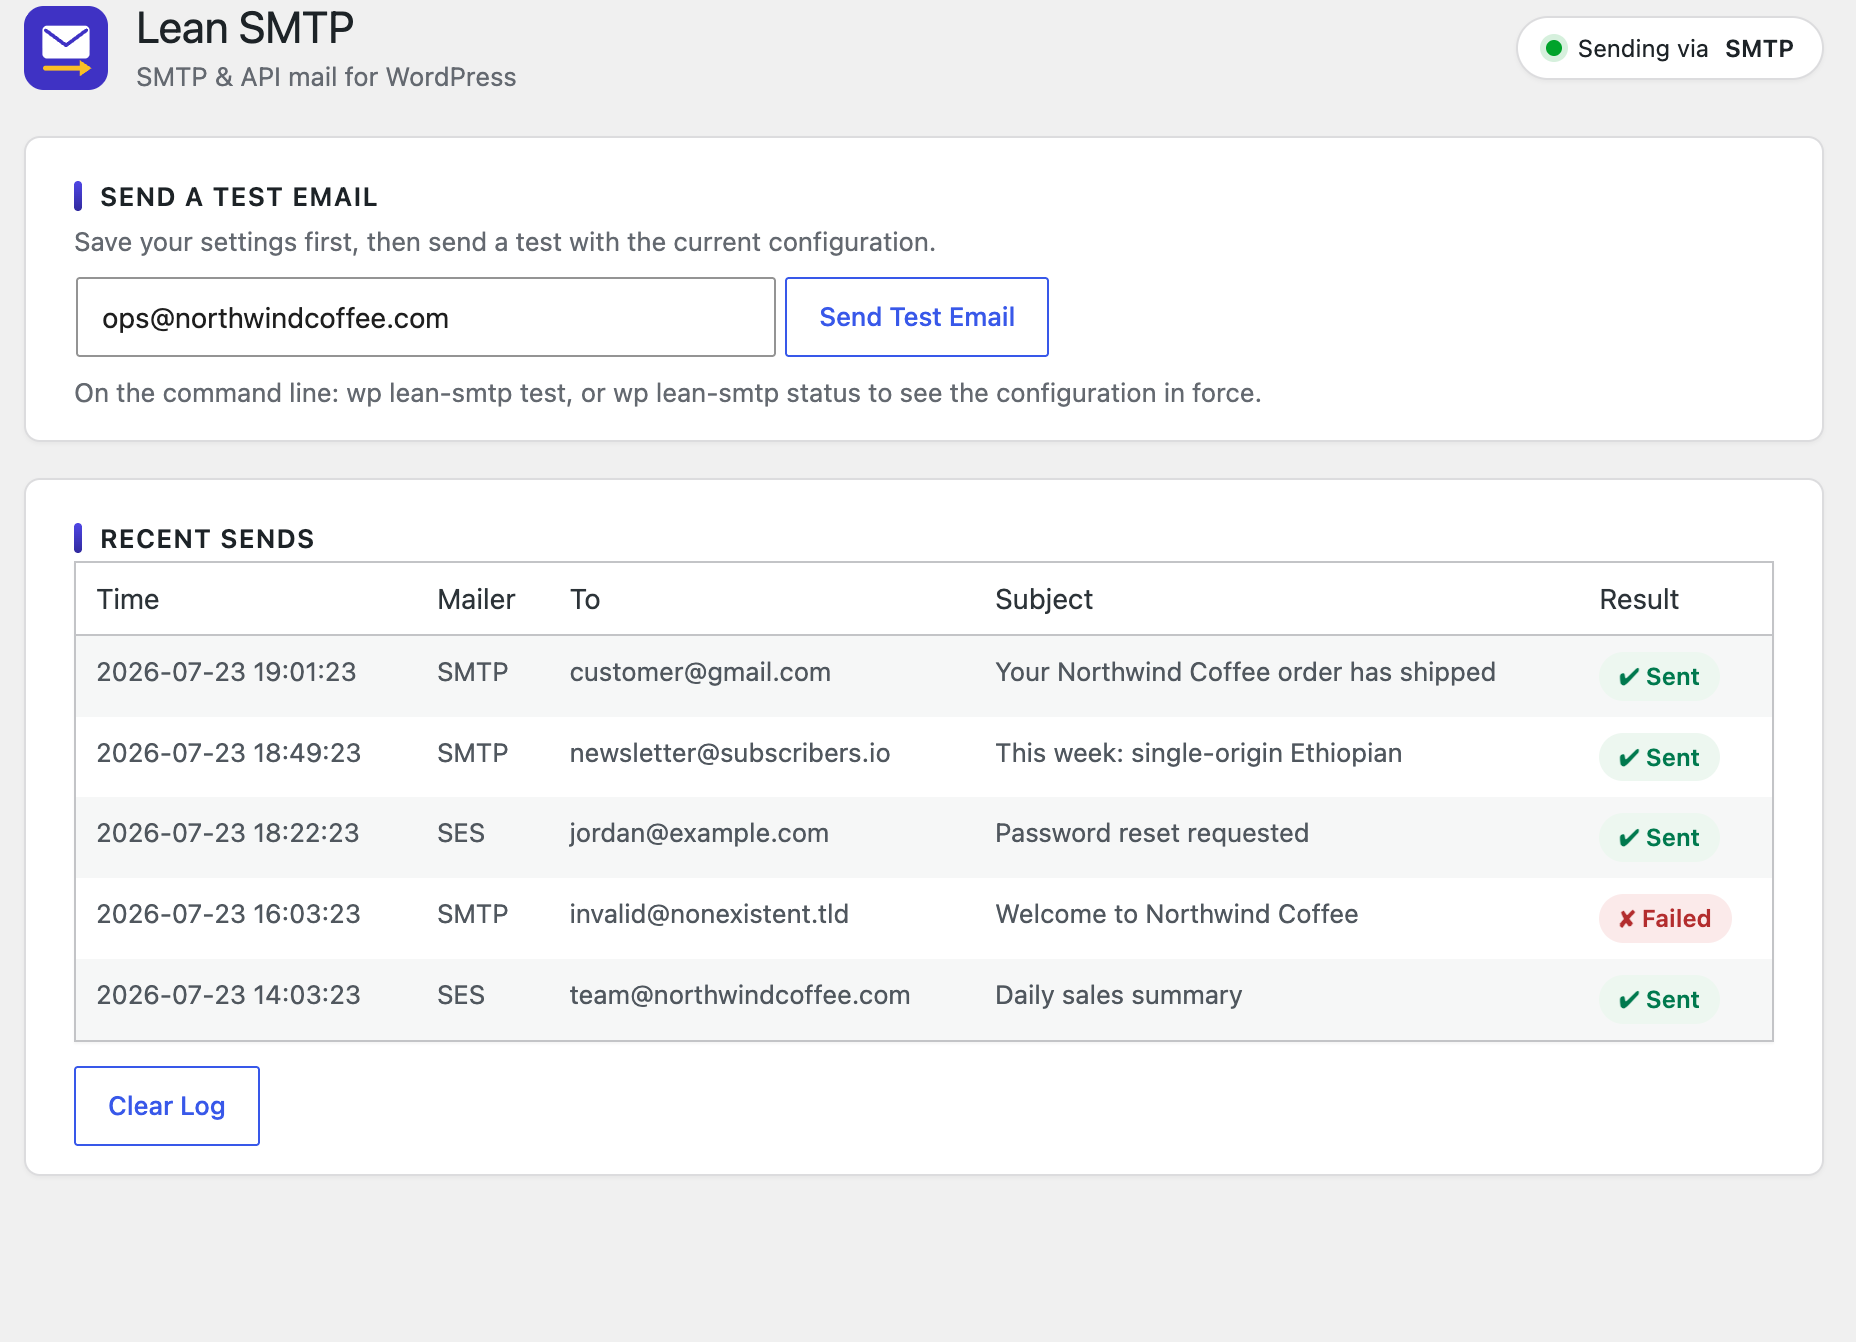The width and height of the screenshot is (1856, 1342).
Task: Click the Failed badge for invalid@nonexistent.tld
Action: [x=1665, y=919]
